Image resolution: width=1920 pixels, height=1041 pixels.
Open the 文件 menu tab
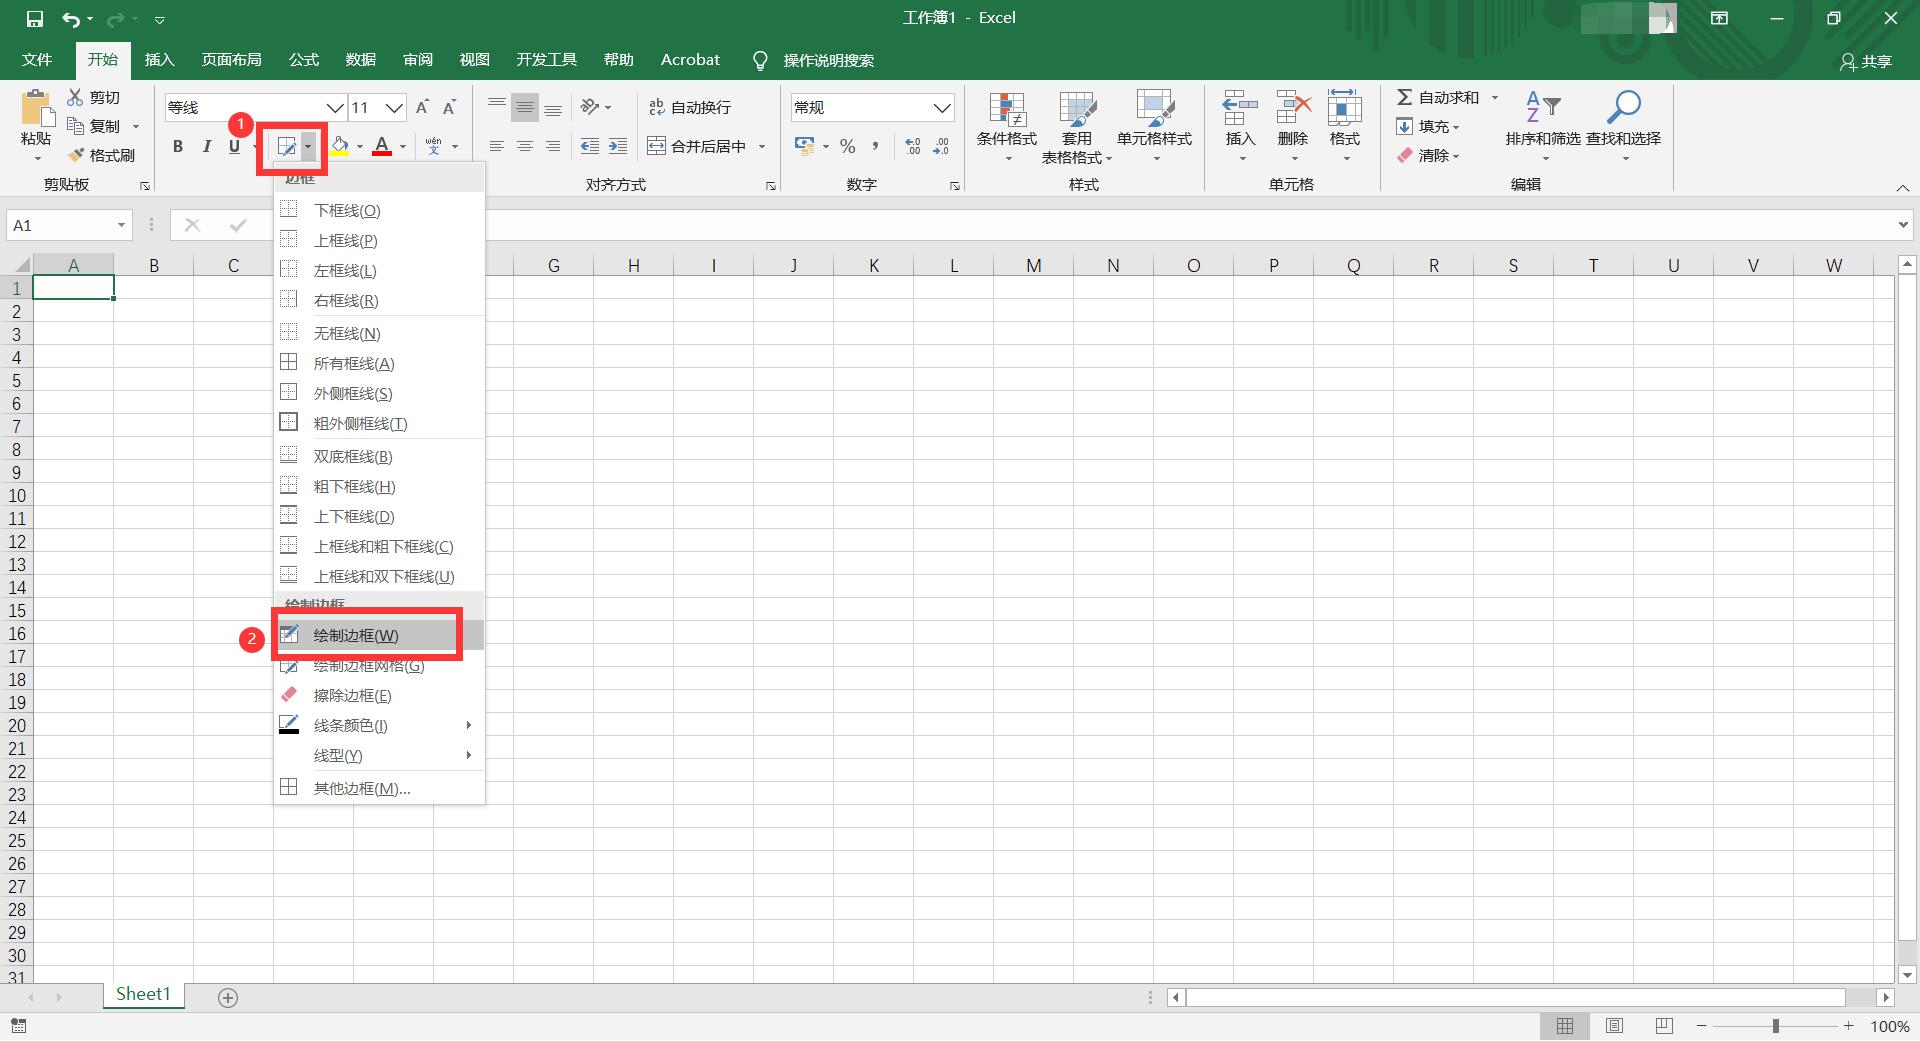[37, 60]
